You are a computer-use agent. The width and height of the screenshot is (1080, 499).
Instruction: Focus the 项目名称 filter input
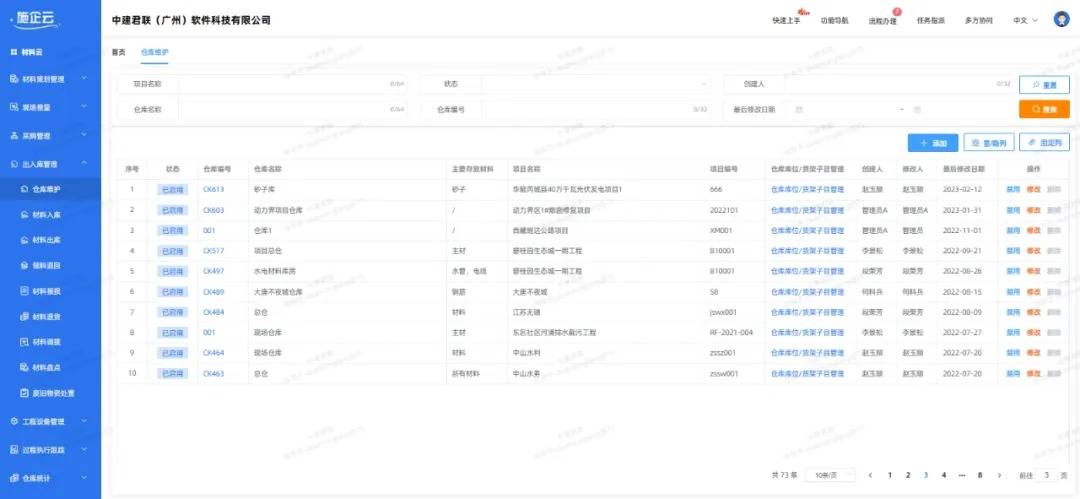(x=292, y=83)
